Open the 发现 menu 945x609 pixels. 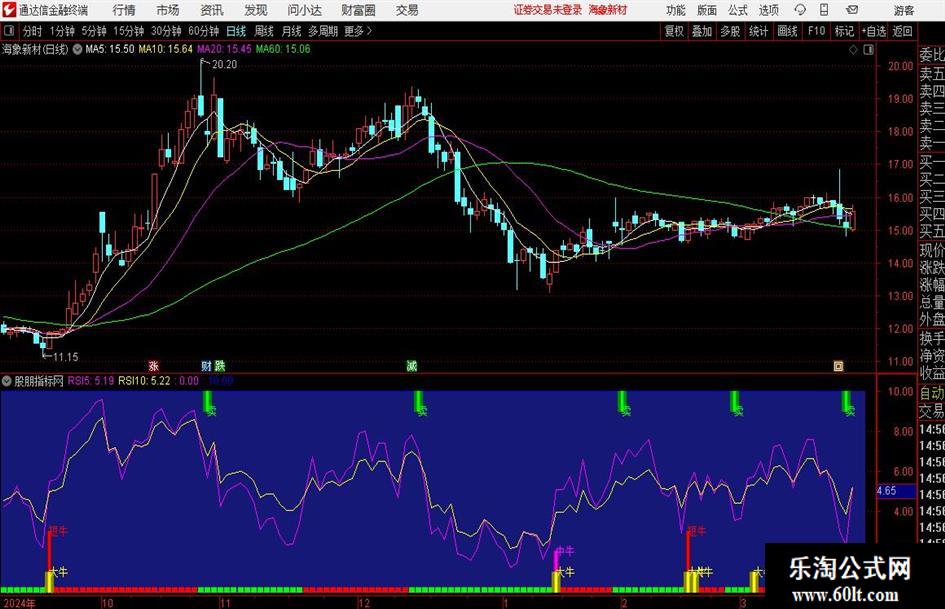pos(256,10)
